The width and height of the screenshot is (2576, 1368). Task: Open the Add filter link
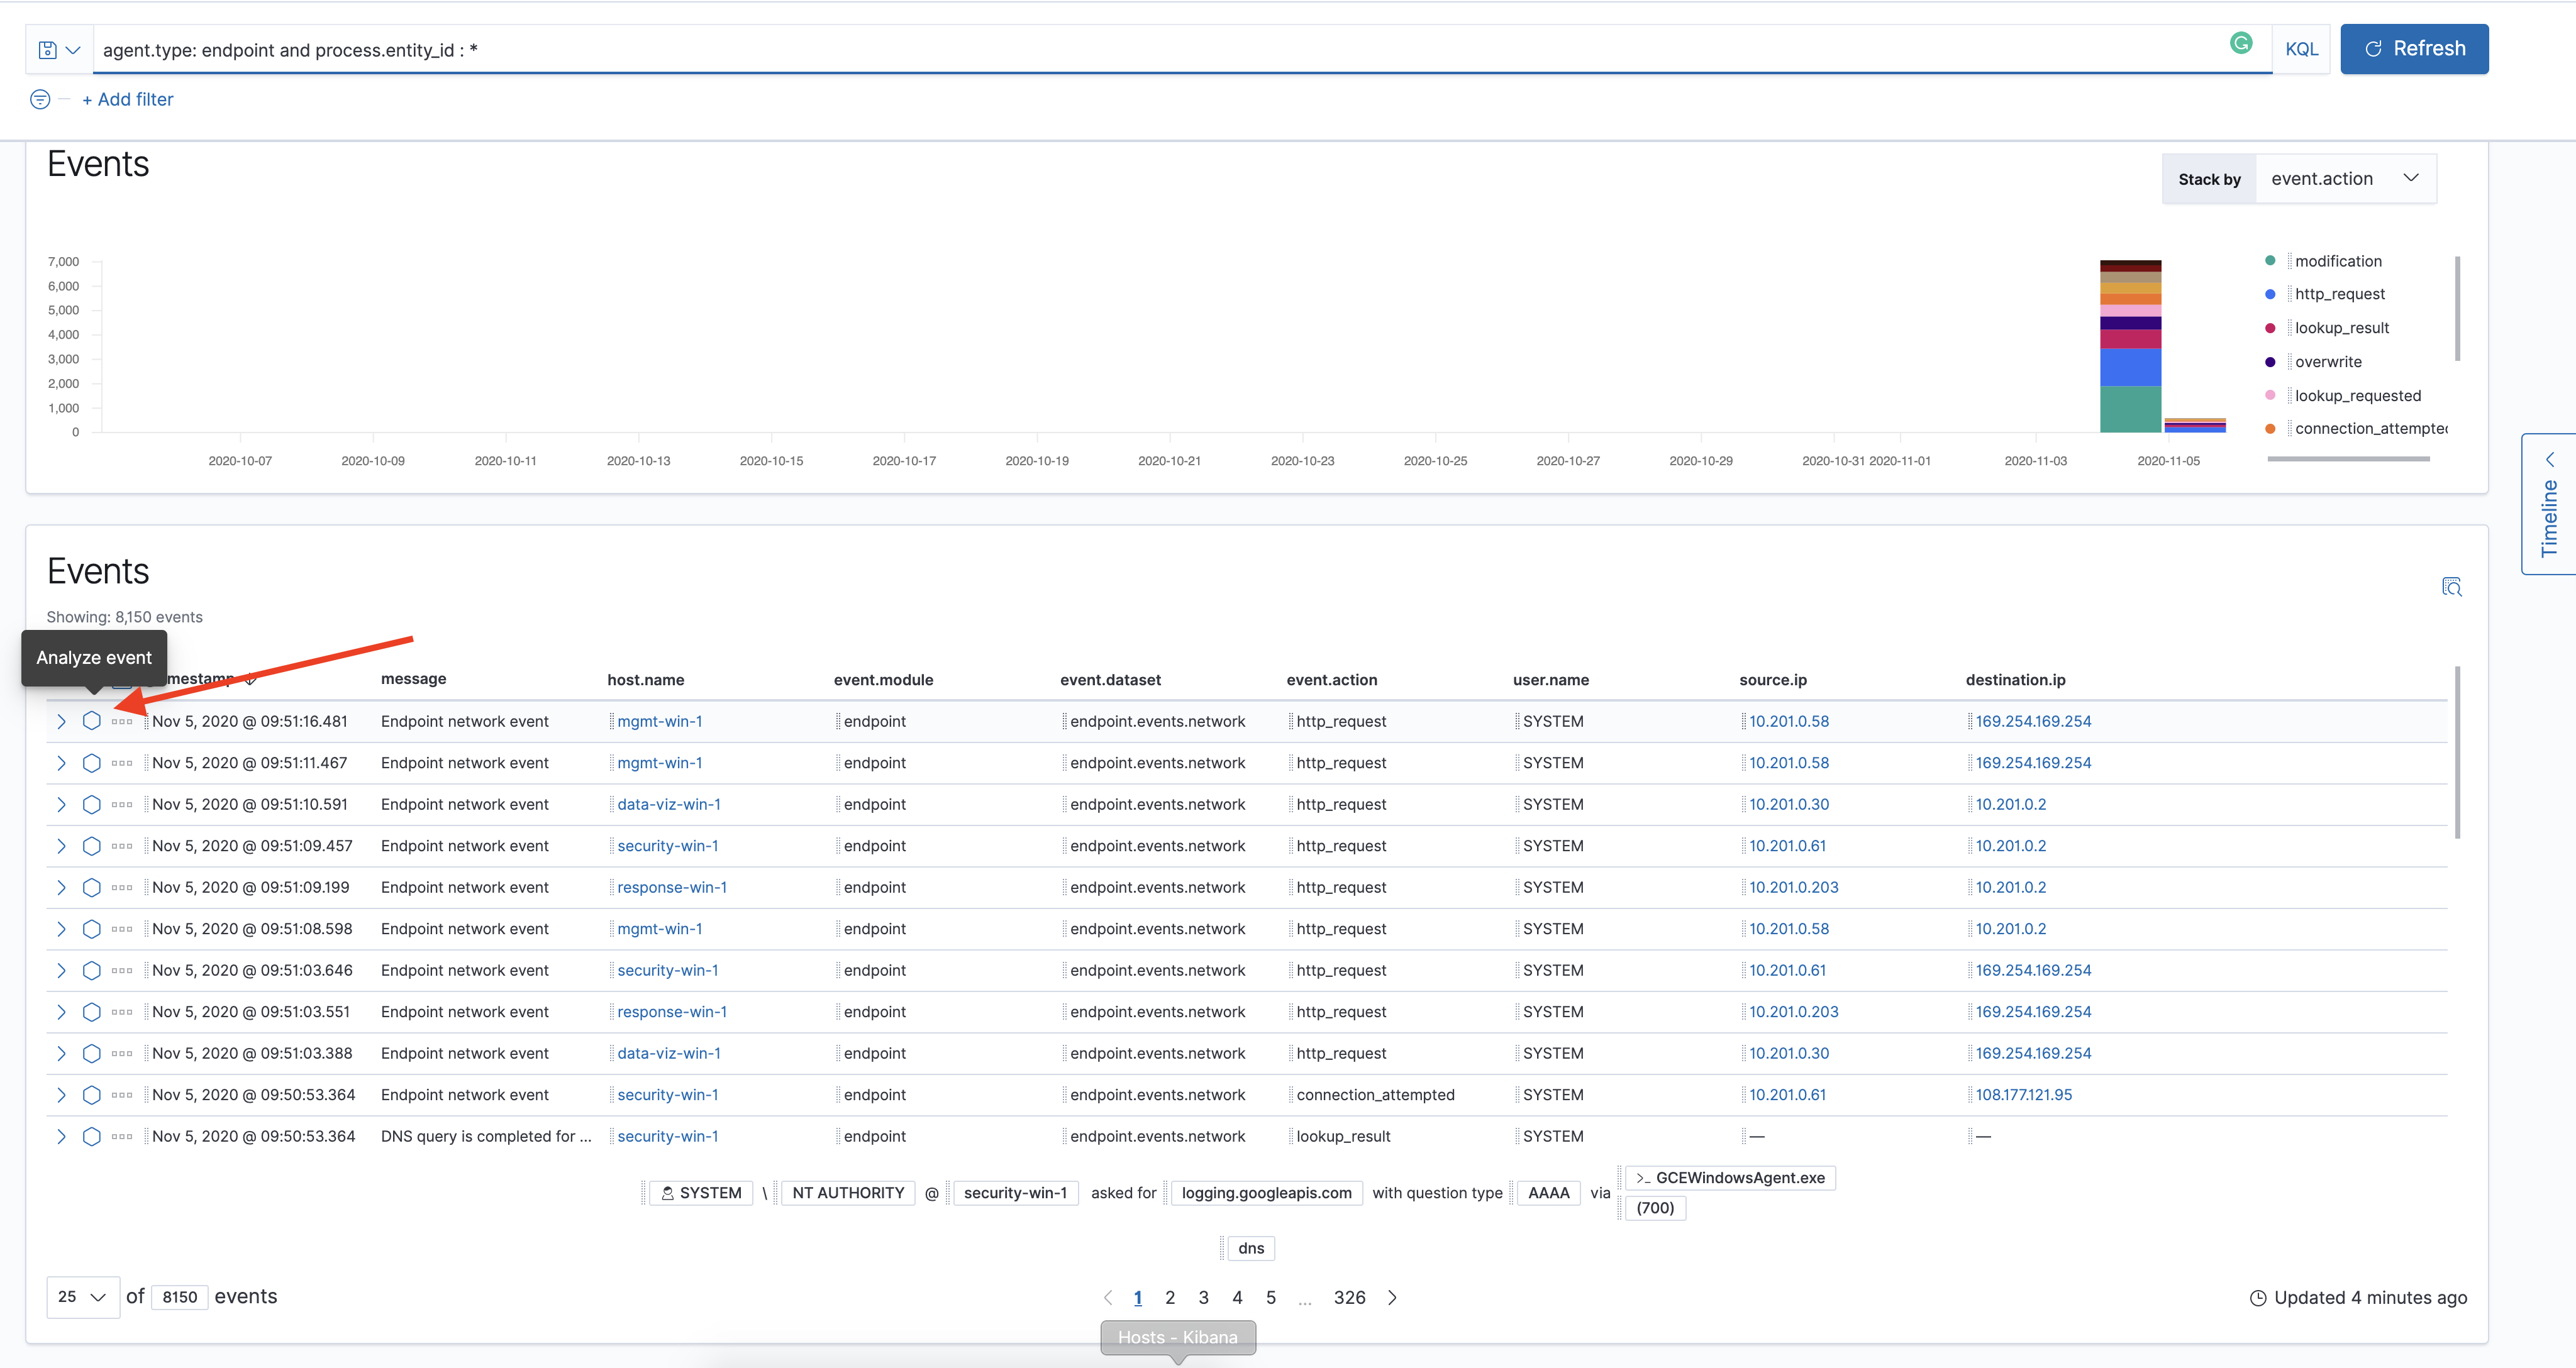(128, 99)
